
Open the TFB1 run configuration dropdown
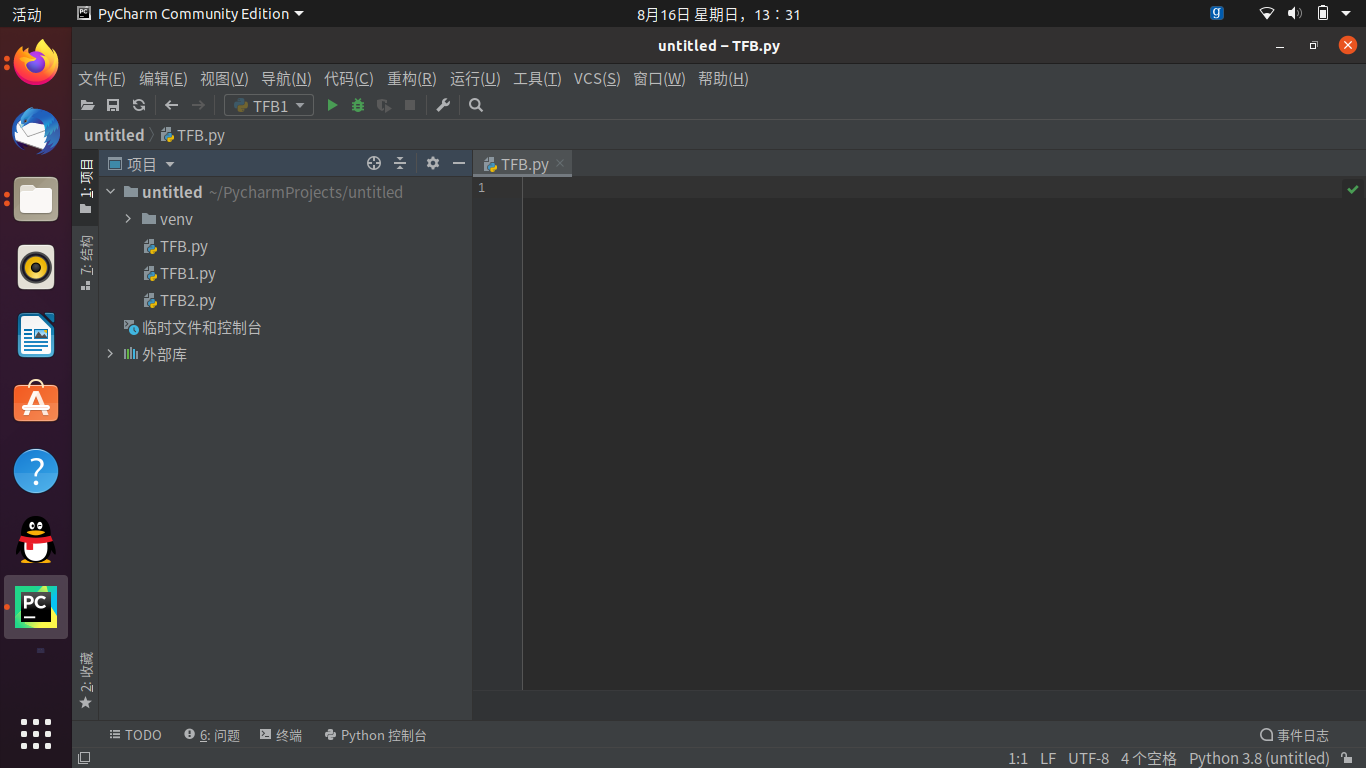[269, 105]
